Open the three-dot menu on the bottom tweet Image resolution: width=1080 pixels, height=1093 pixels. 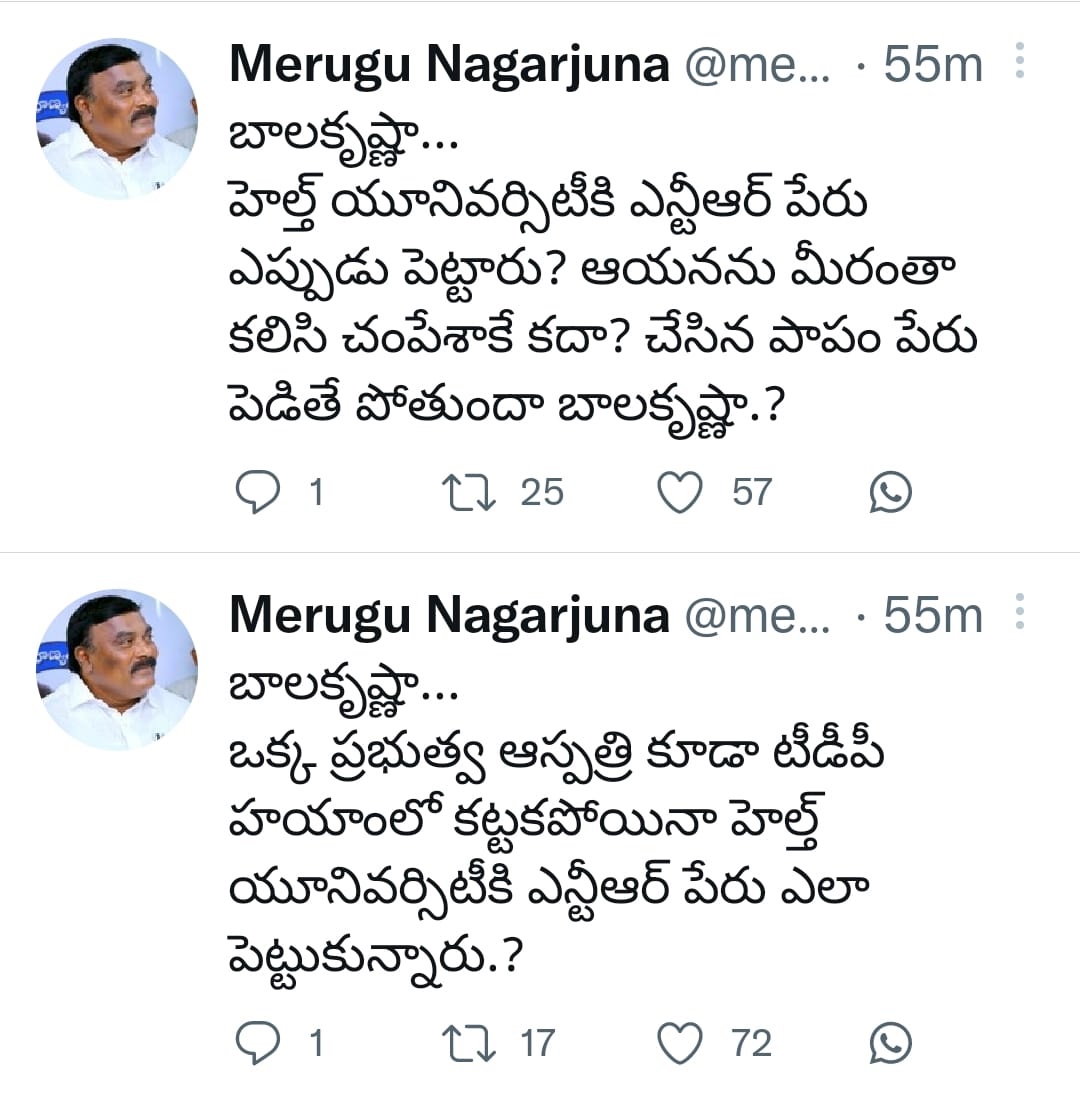coord(1020,612)
